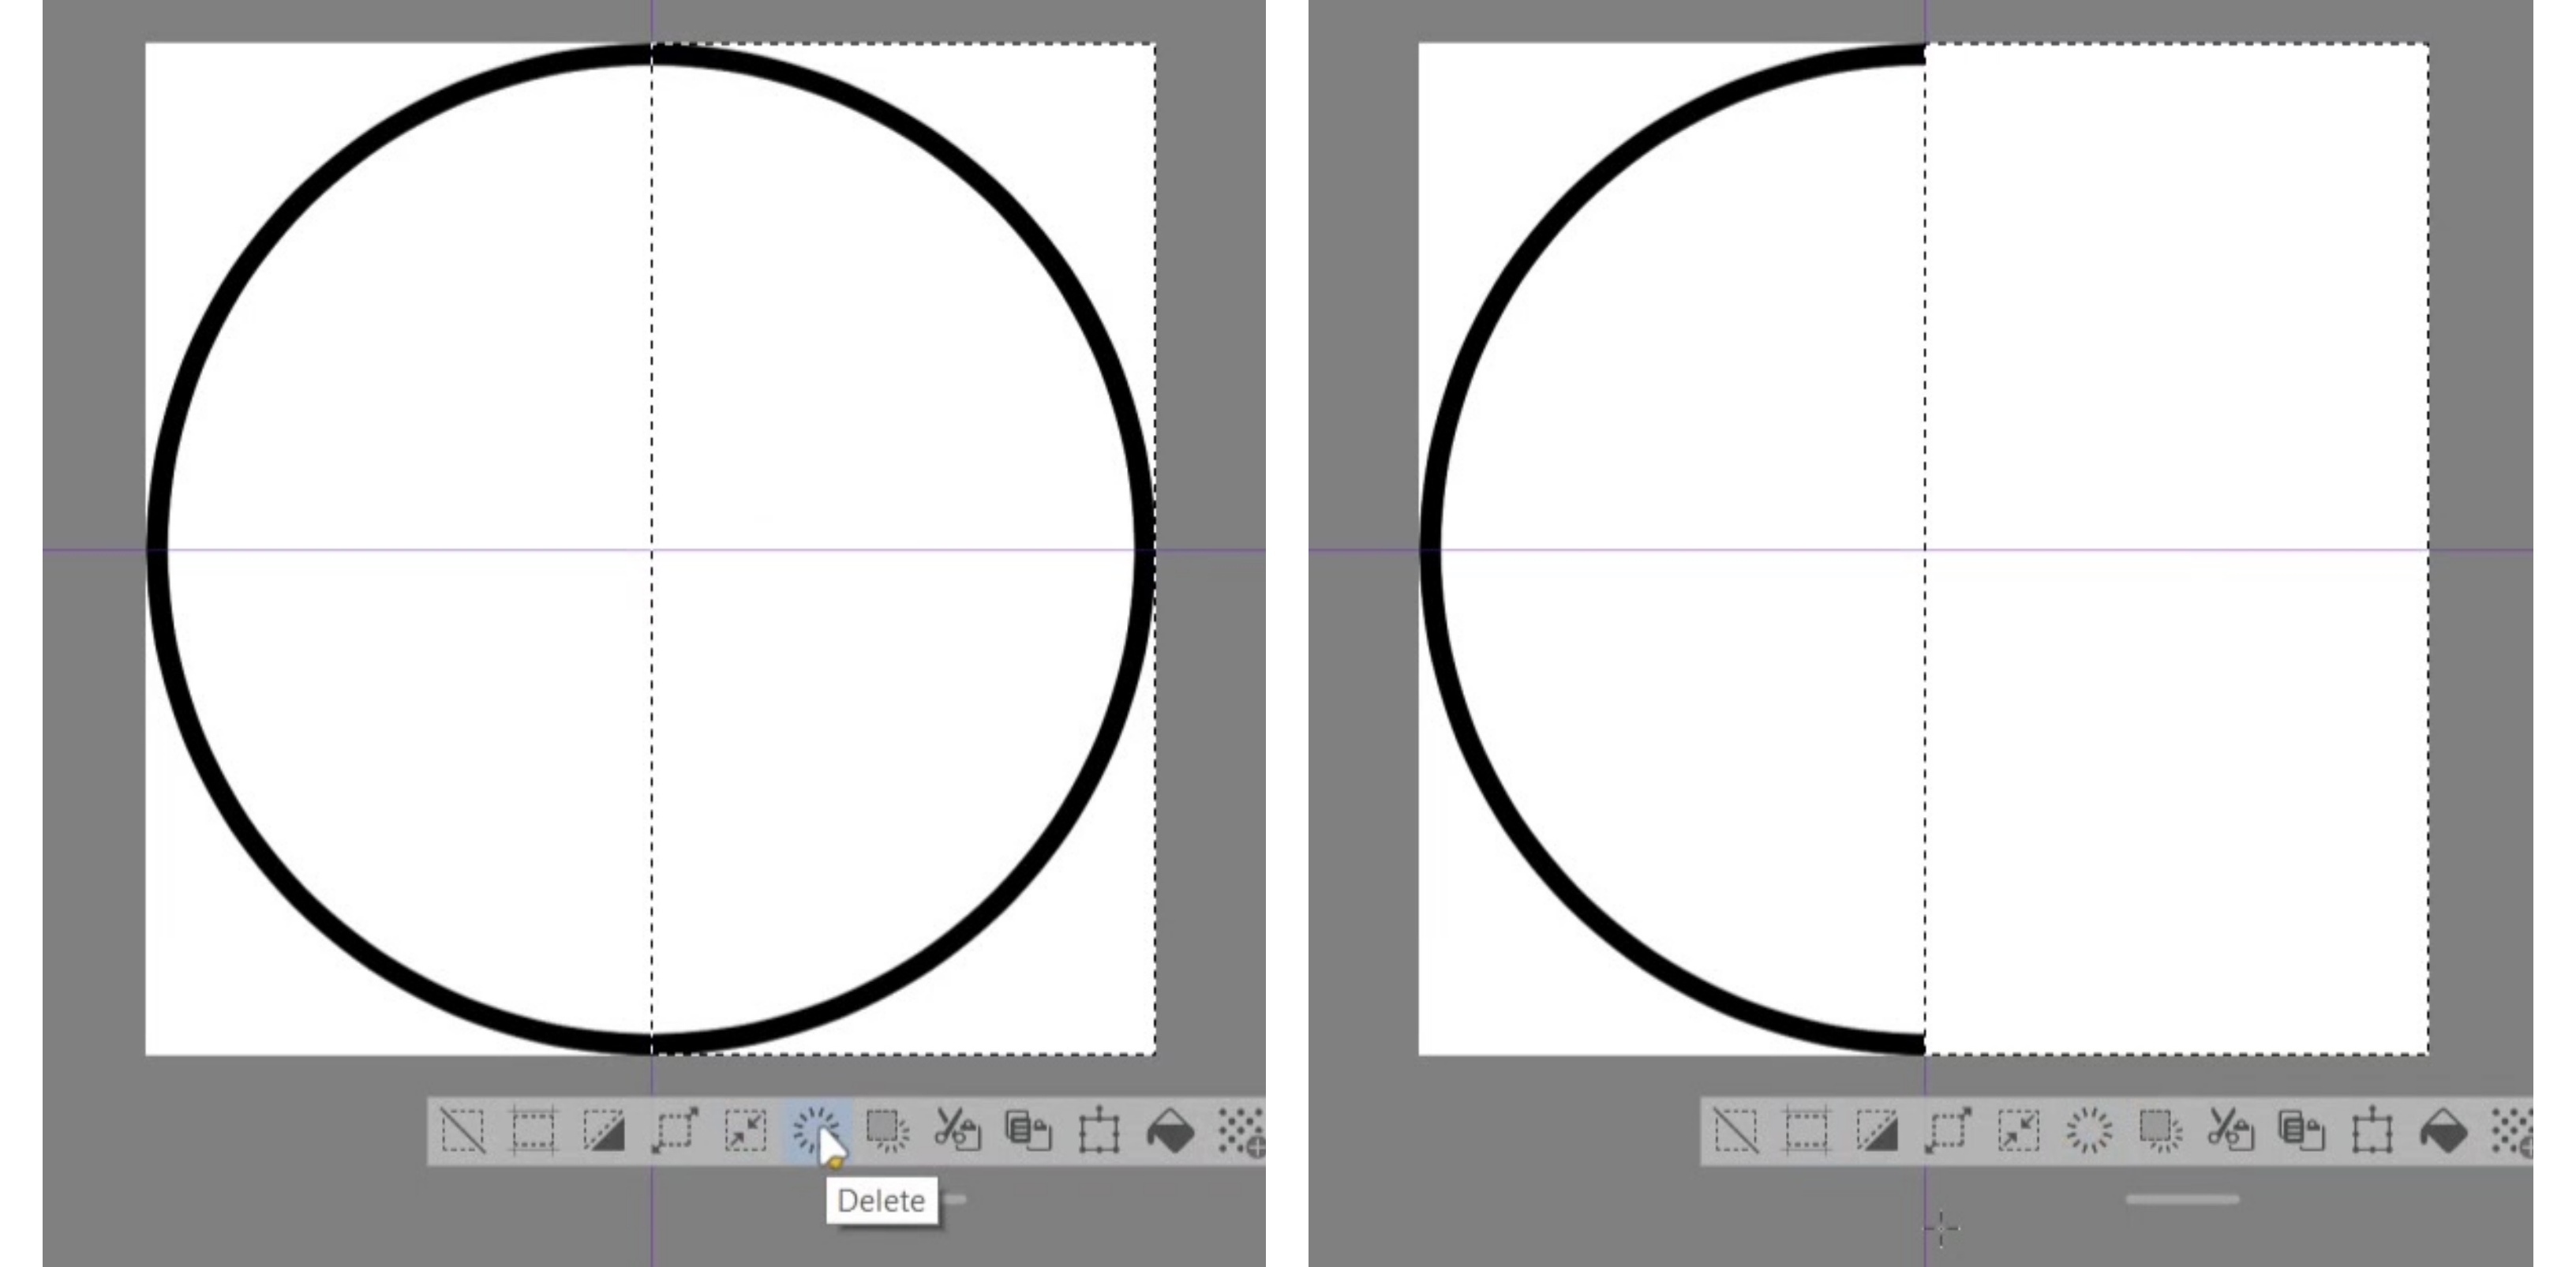
Task: Shrink selected area in left launcher
Action: tap(746, 1131)
